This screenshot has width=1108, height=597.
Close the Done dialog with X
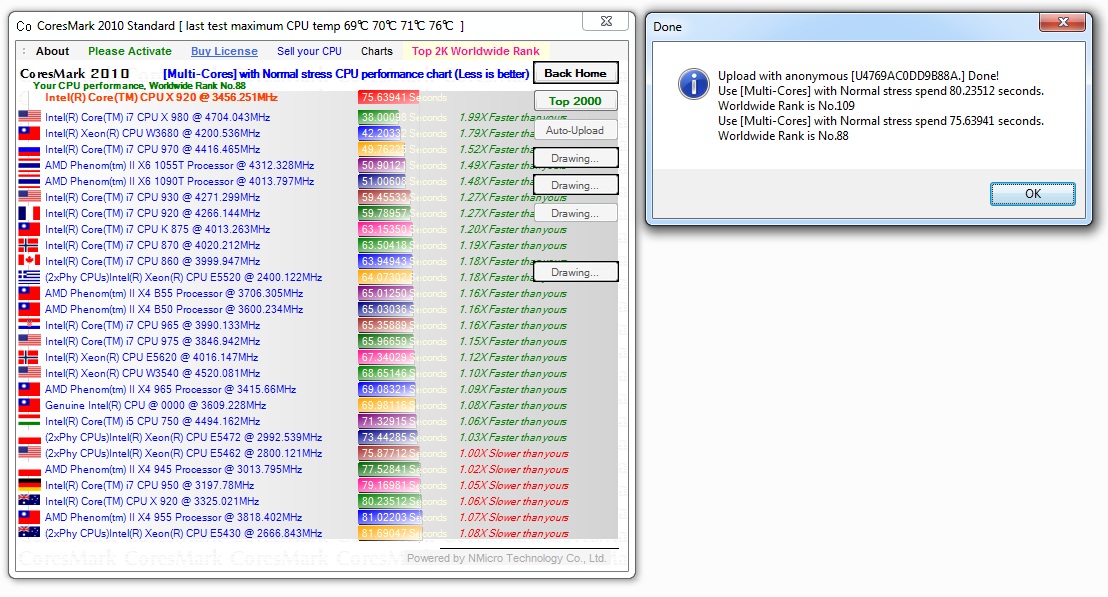point(1062,23)
